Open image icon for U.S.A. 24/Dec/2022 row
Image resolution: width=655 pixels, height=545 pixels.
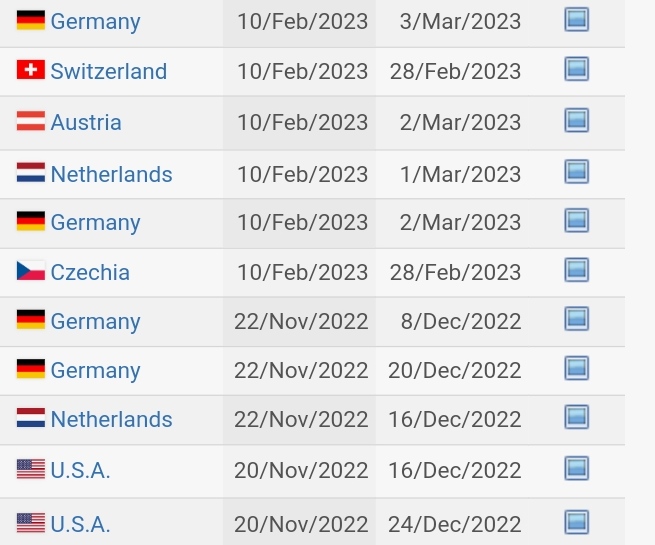pyautogui.click(x=576, y=522)
